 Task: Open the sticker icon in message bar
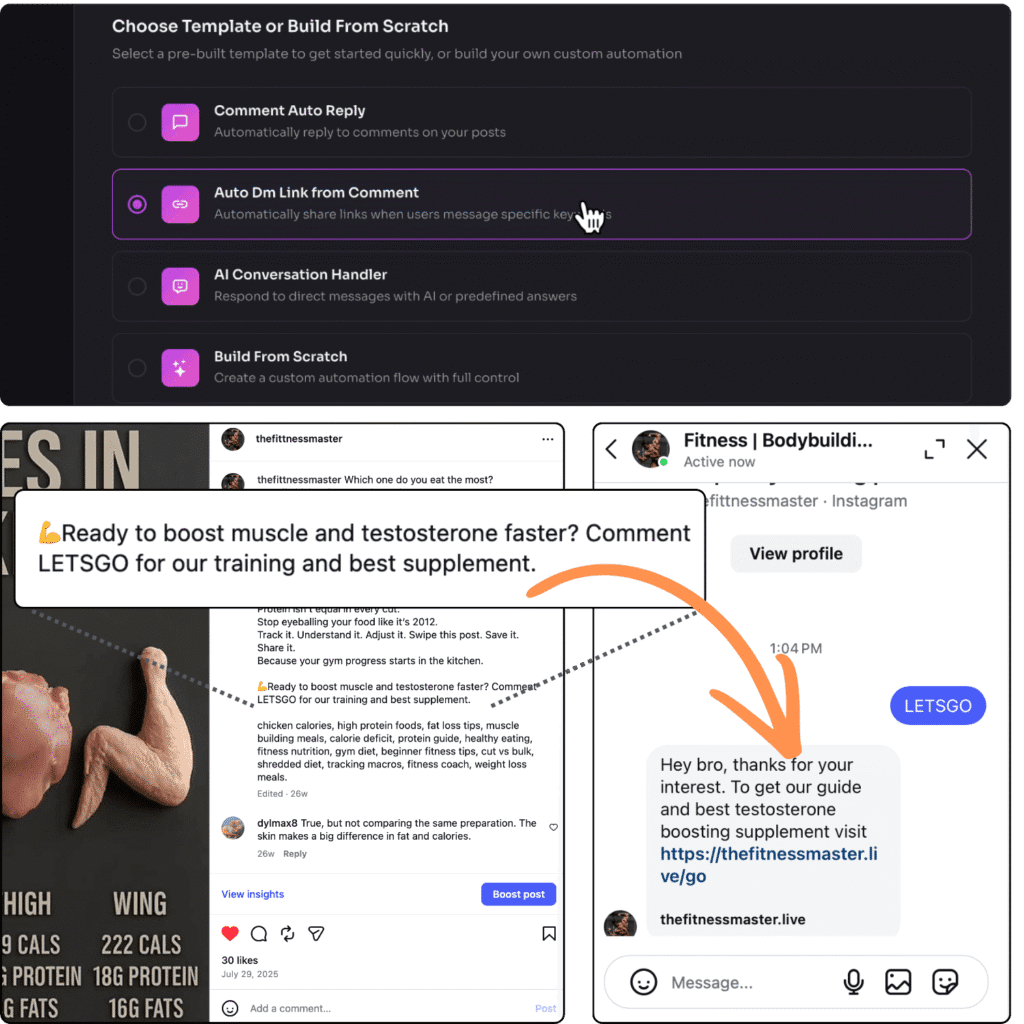pos(945,982)
